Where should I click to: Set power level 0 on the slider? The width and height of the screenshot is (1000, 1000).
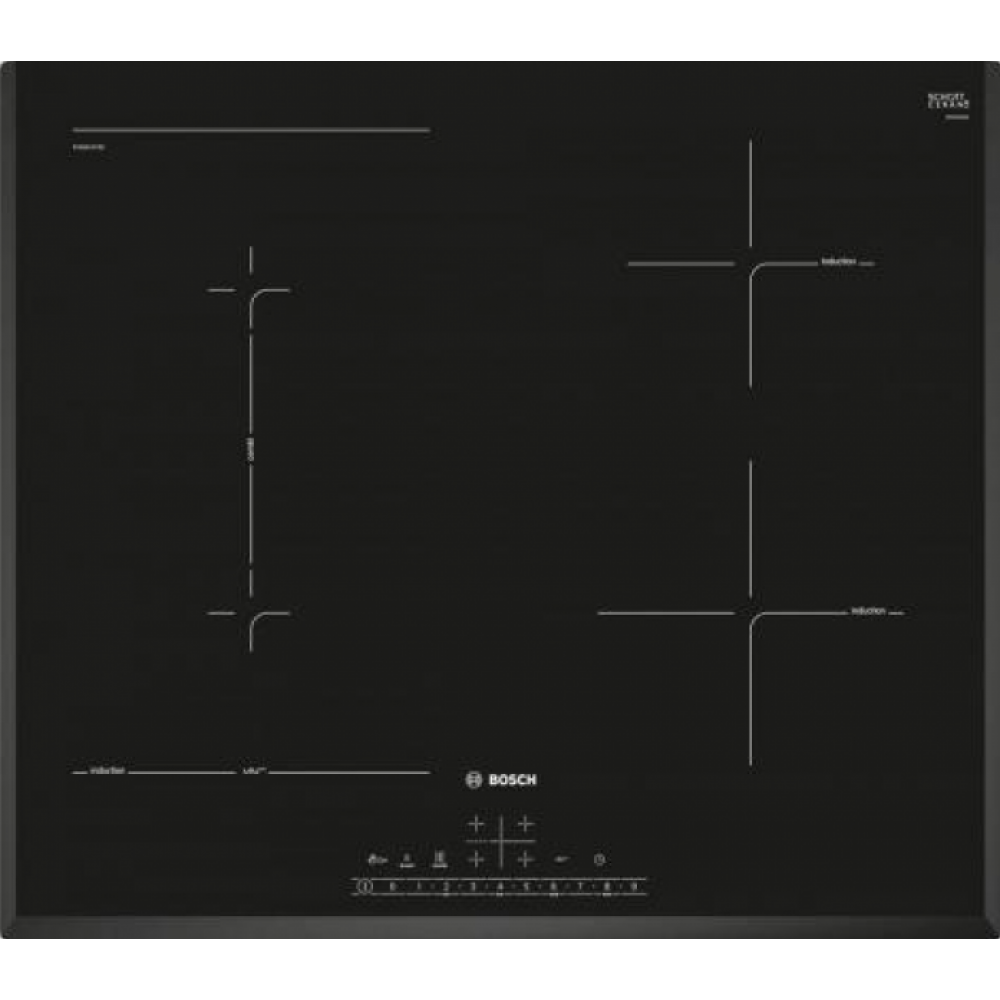pyautogui.click(x=392, y=886)
